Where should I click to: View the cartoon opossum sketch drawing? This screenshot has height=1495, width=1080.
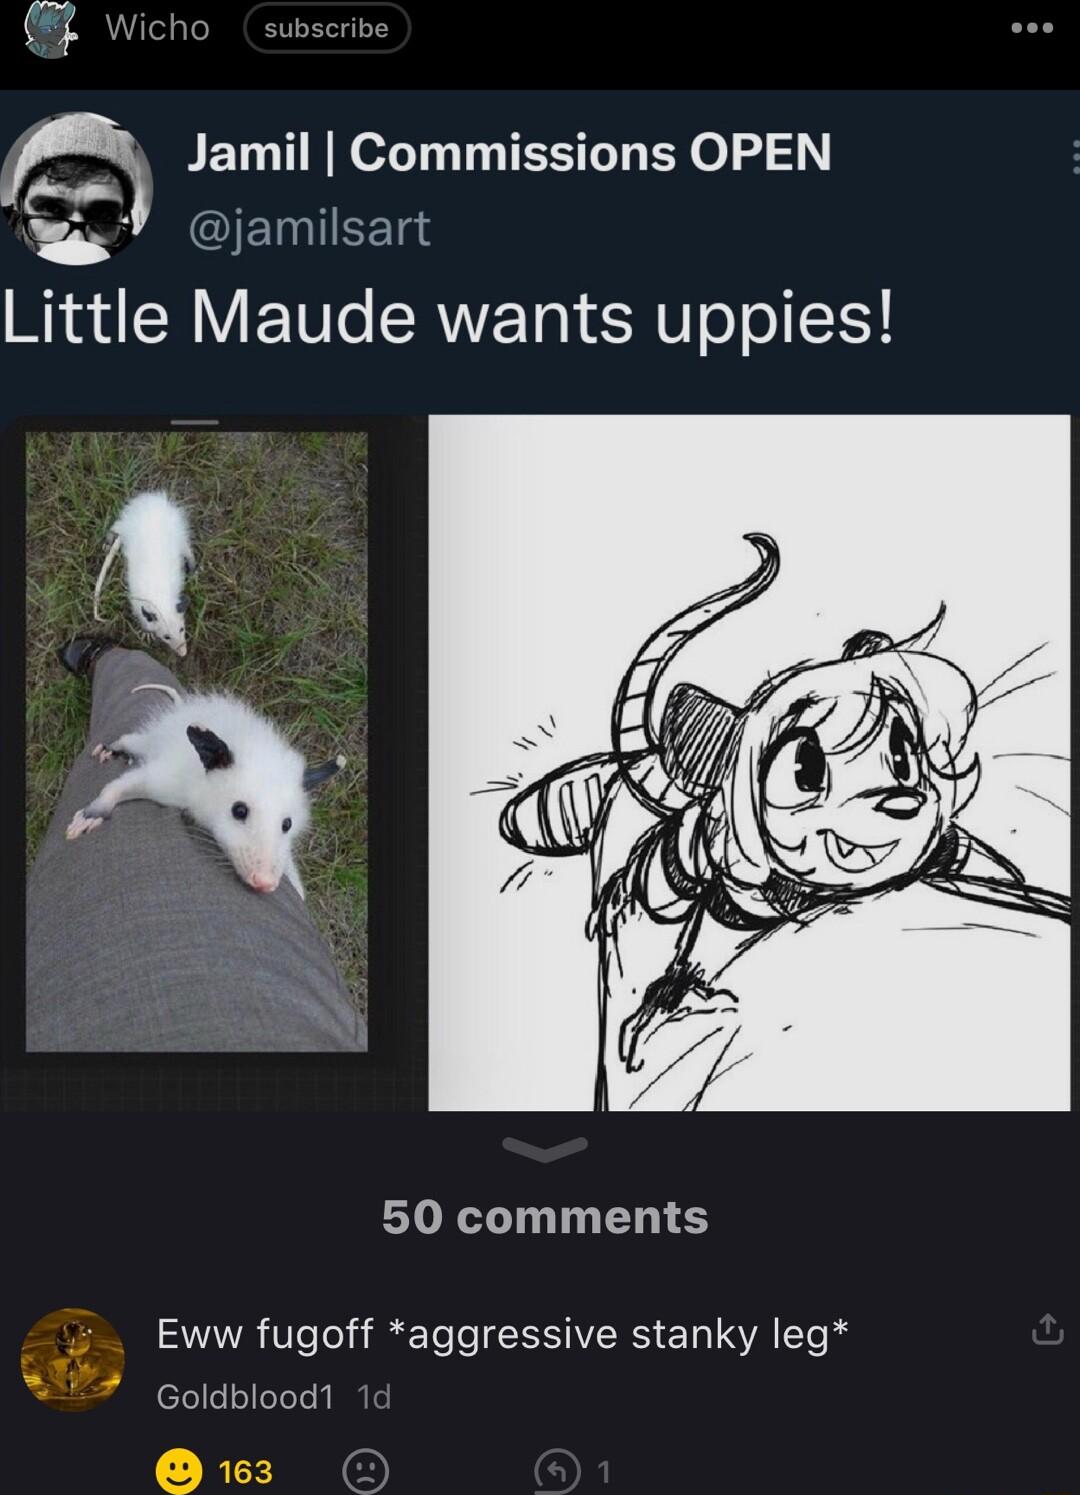(x=749, y=762)
